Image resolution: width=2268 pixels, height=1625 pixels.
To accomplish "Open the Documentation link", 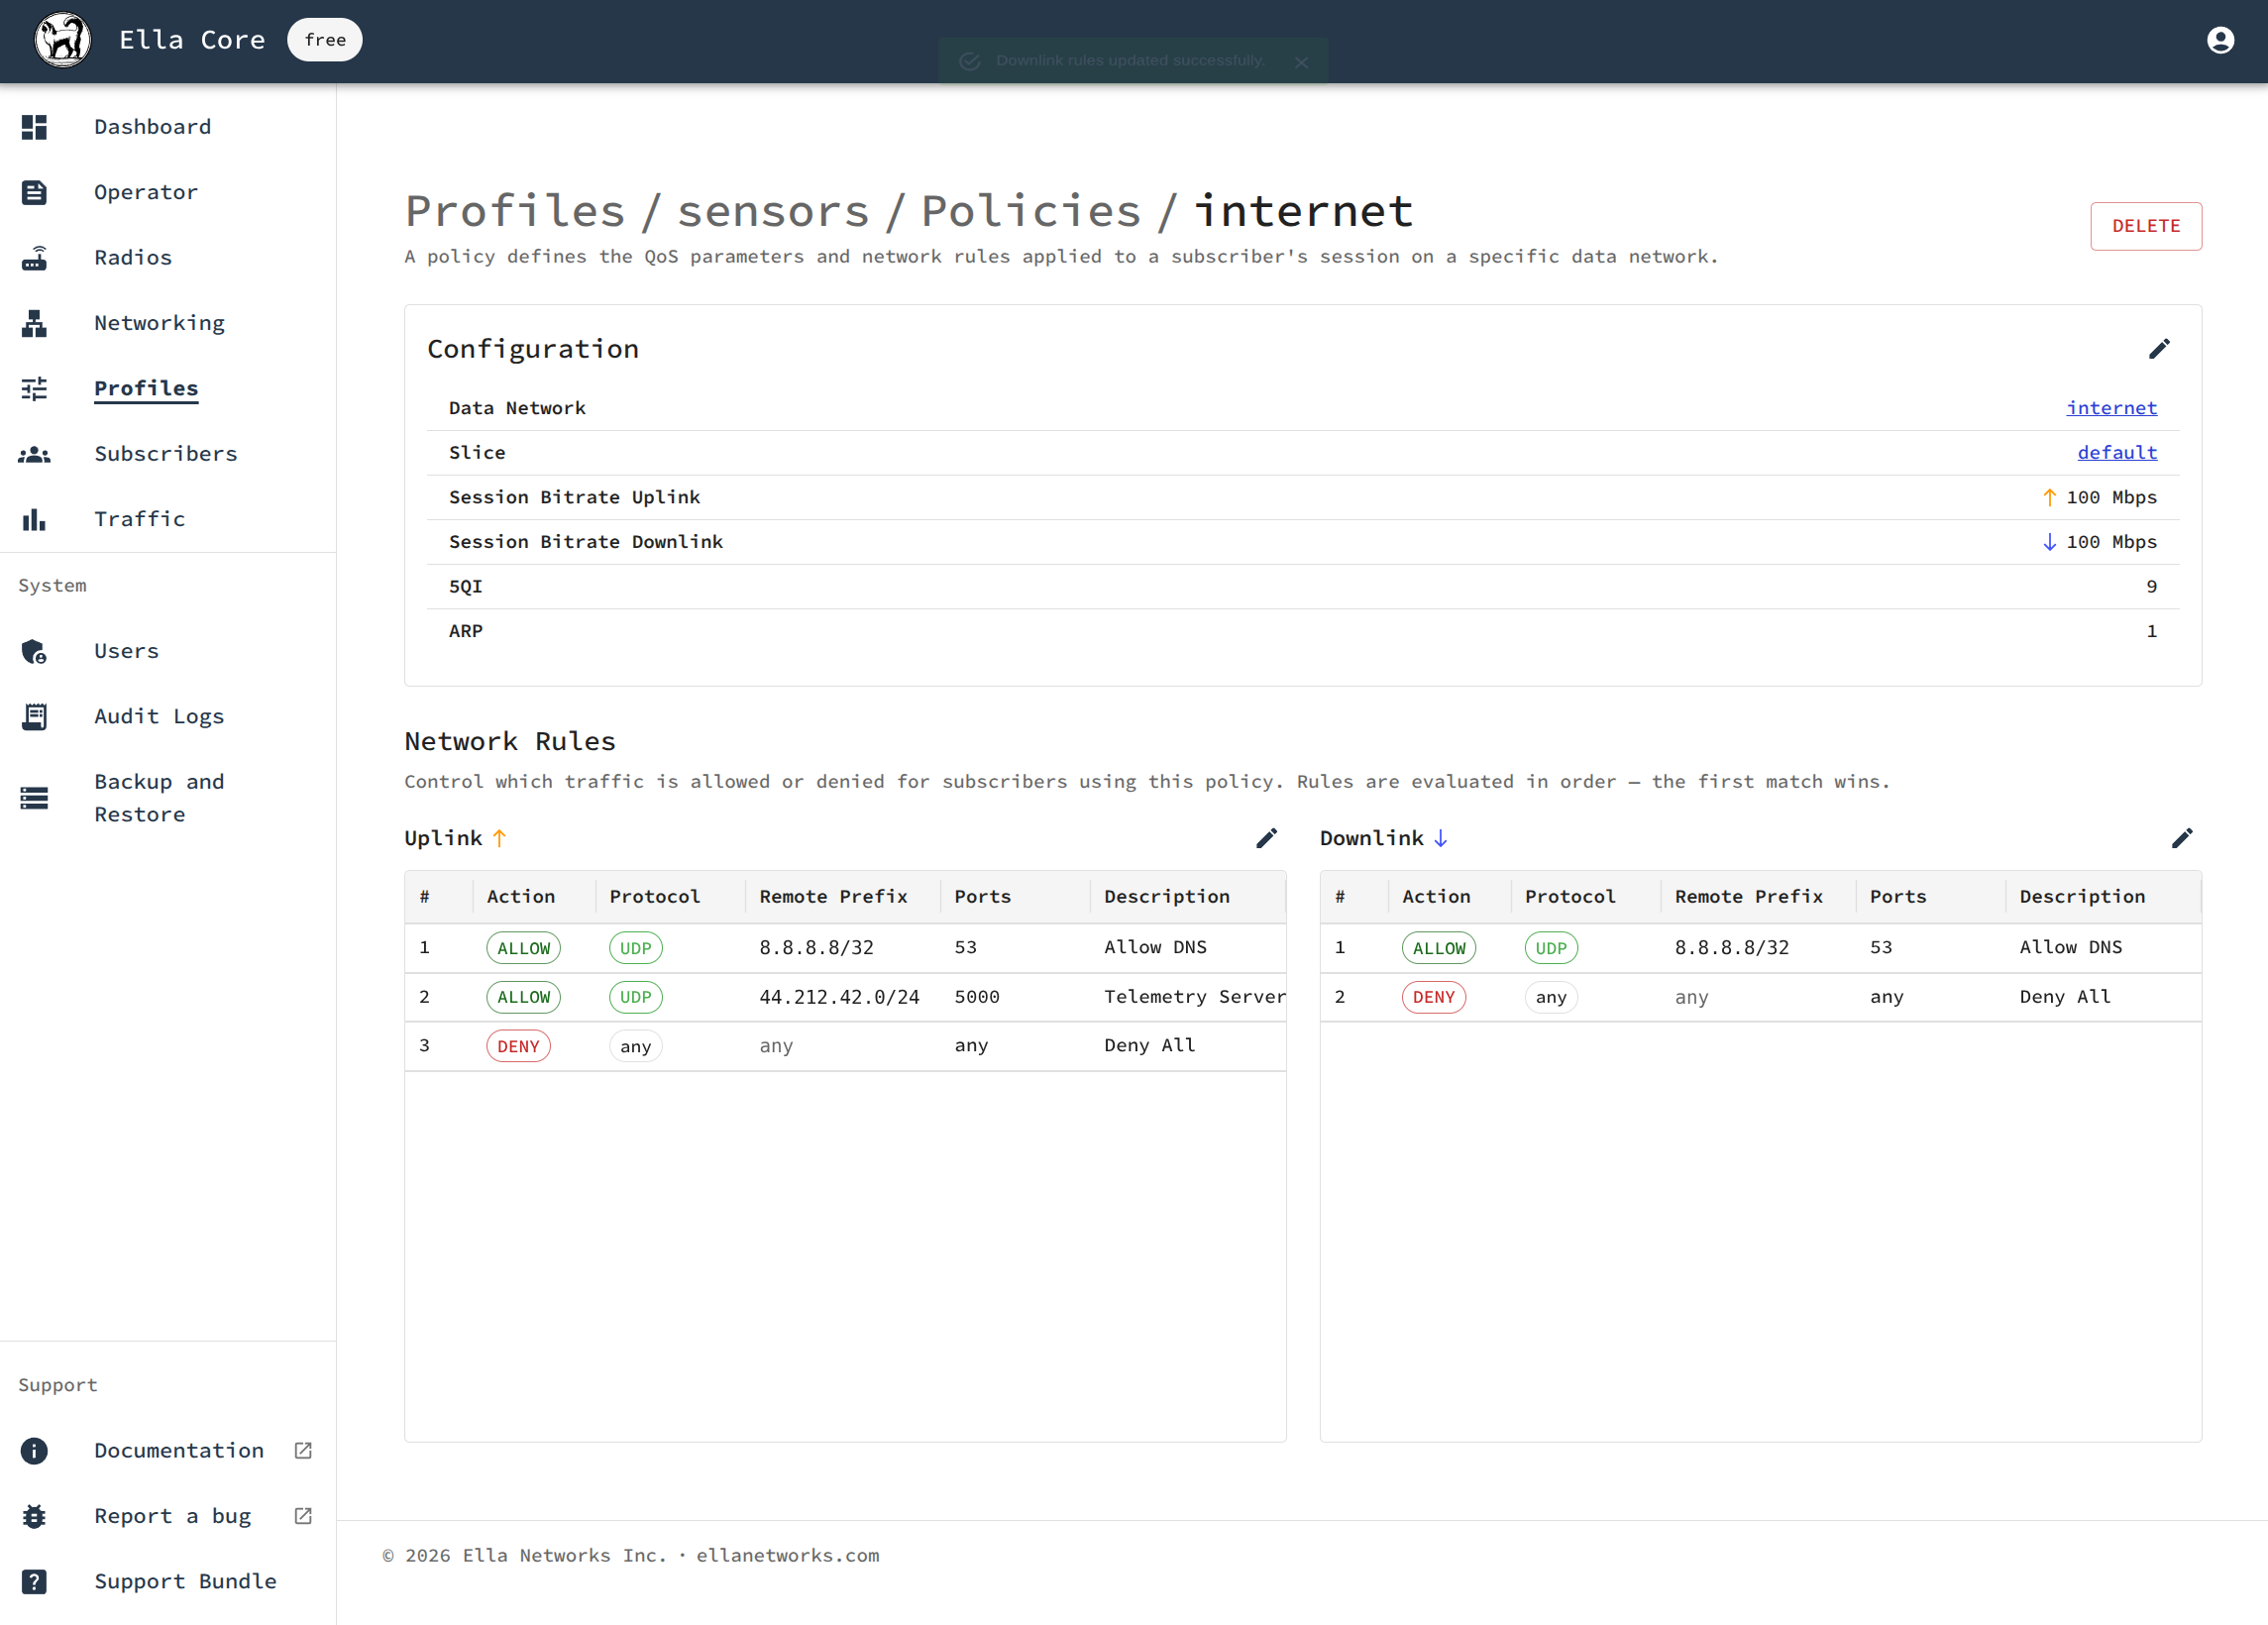I will coord(179,1450).
